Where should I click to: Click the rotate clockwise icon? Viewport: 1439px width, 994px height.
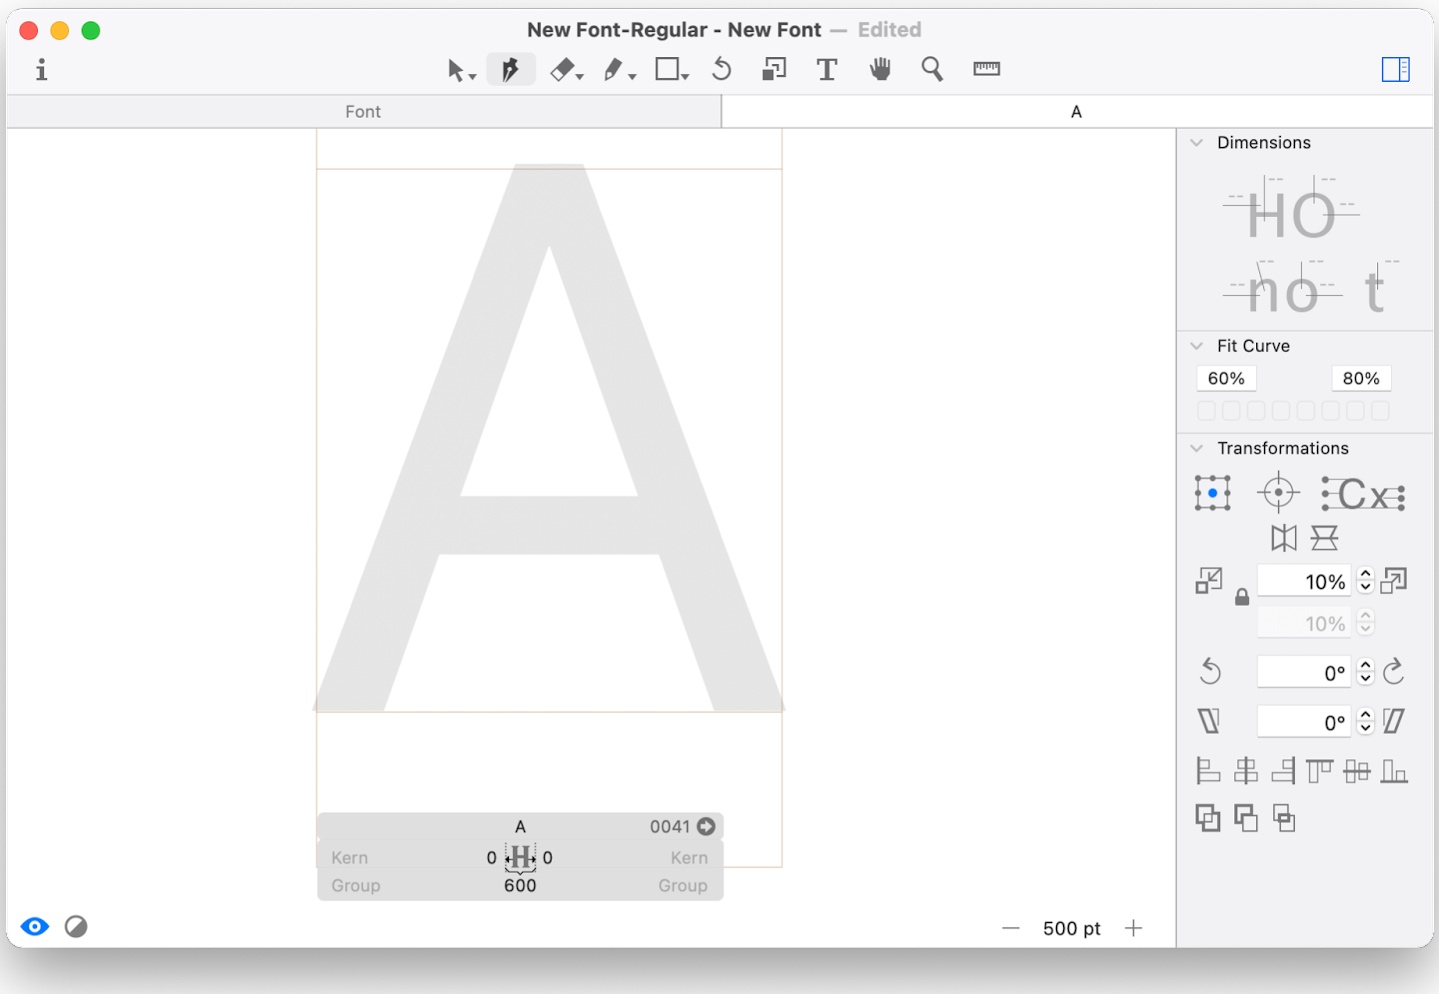point(1394,672)
